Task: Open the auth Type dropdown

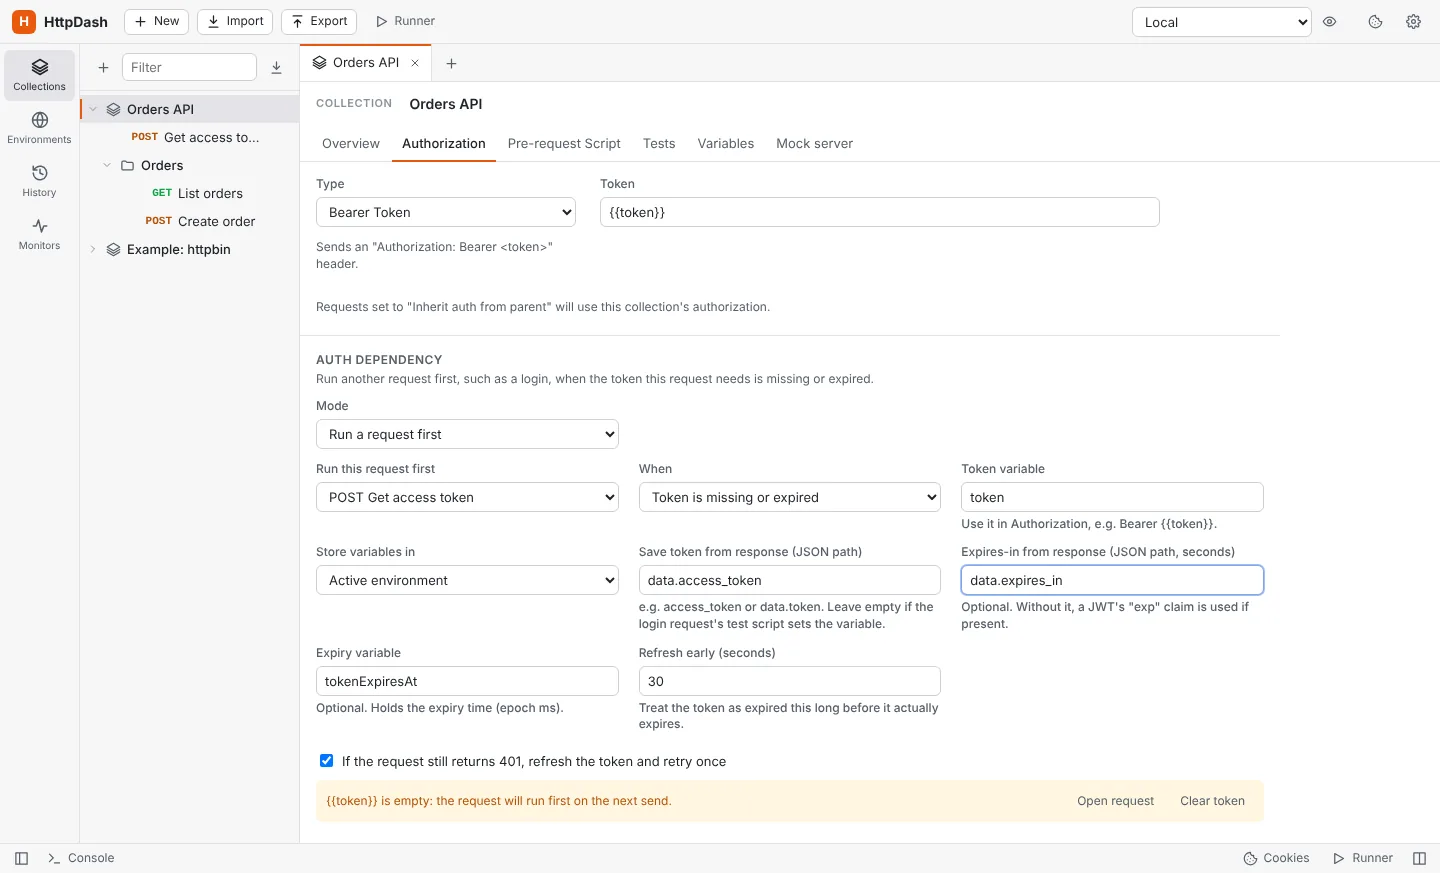Action: 446,212
